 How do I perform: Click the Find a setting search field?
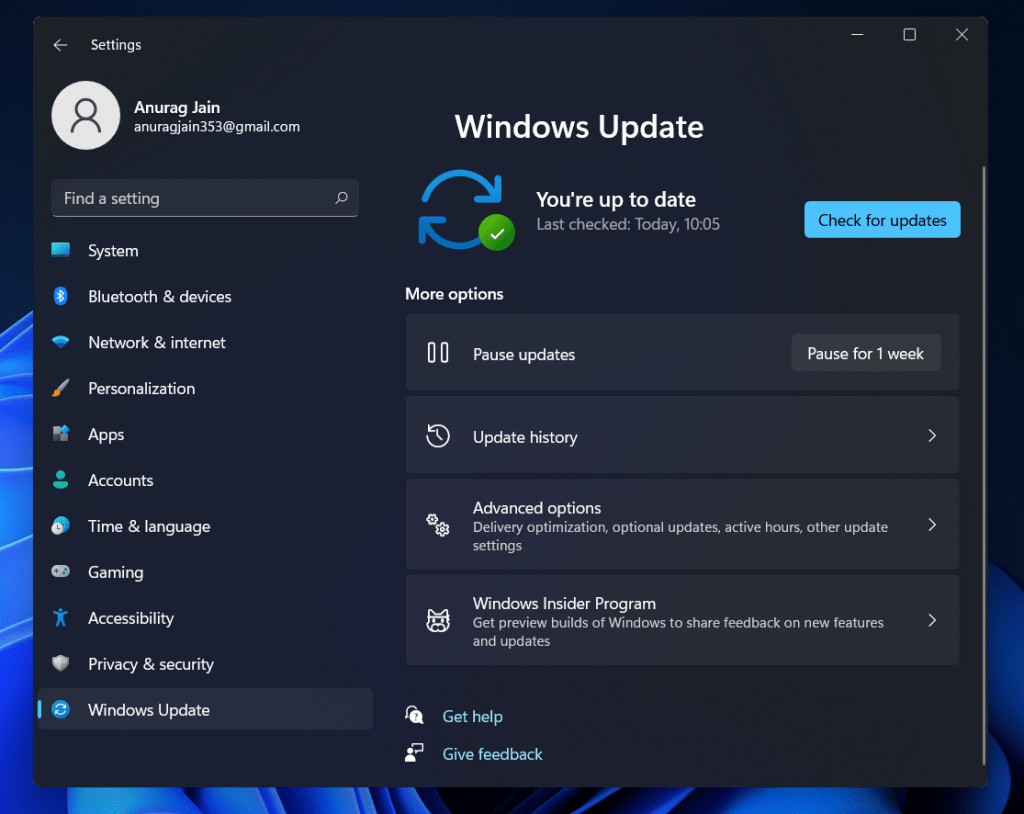[205, 198]
